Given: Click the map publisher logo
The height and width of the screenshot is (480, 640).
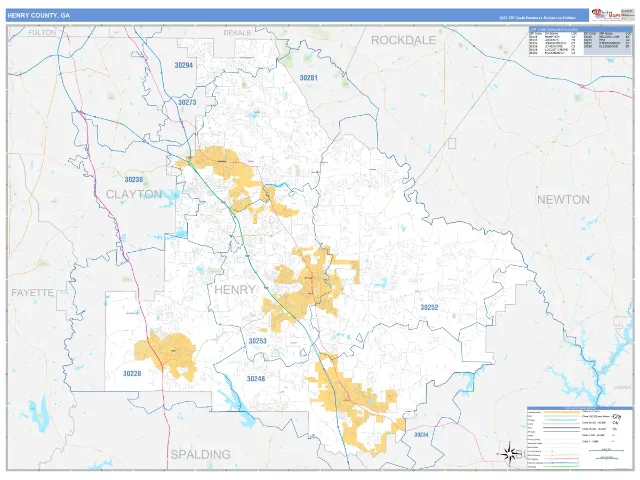Looking at the screenshot, I should coord(606,15).
